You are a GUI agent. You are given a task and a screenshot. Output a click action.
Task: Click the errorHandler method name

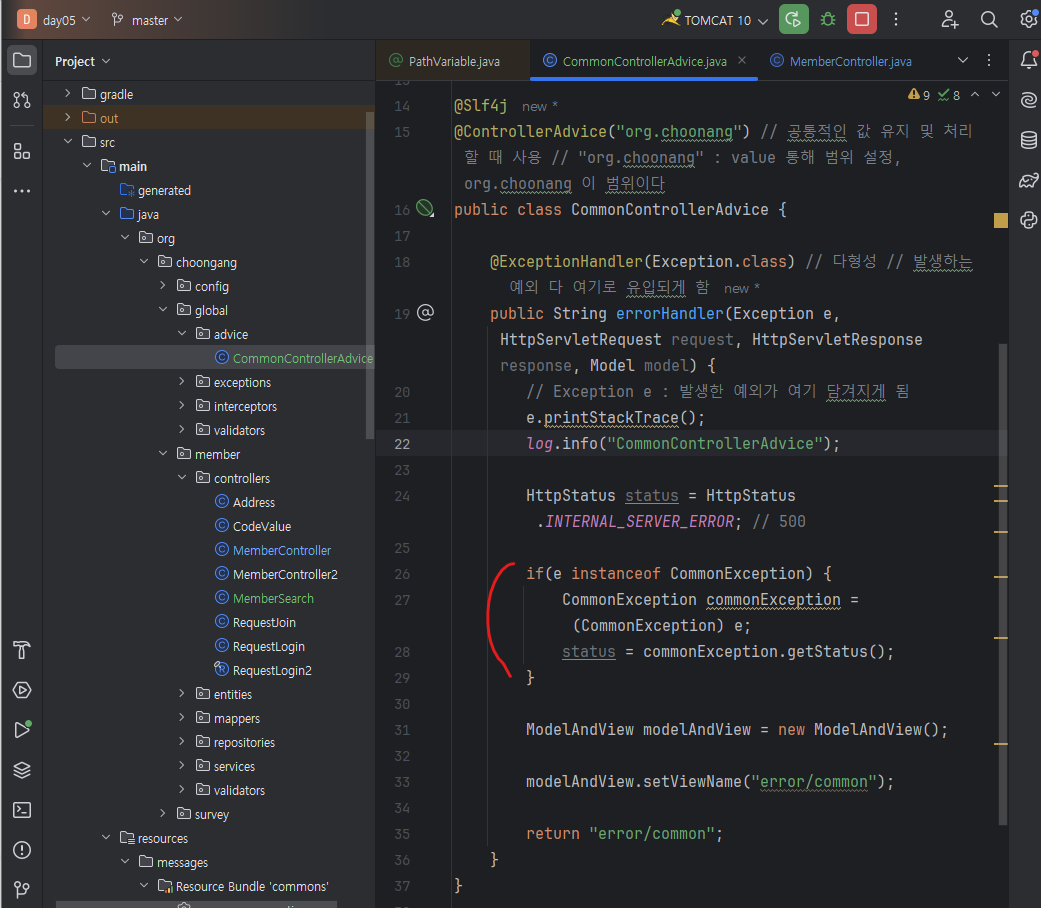coord(669,313)
